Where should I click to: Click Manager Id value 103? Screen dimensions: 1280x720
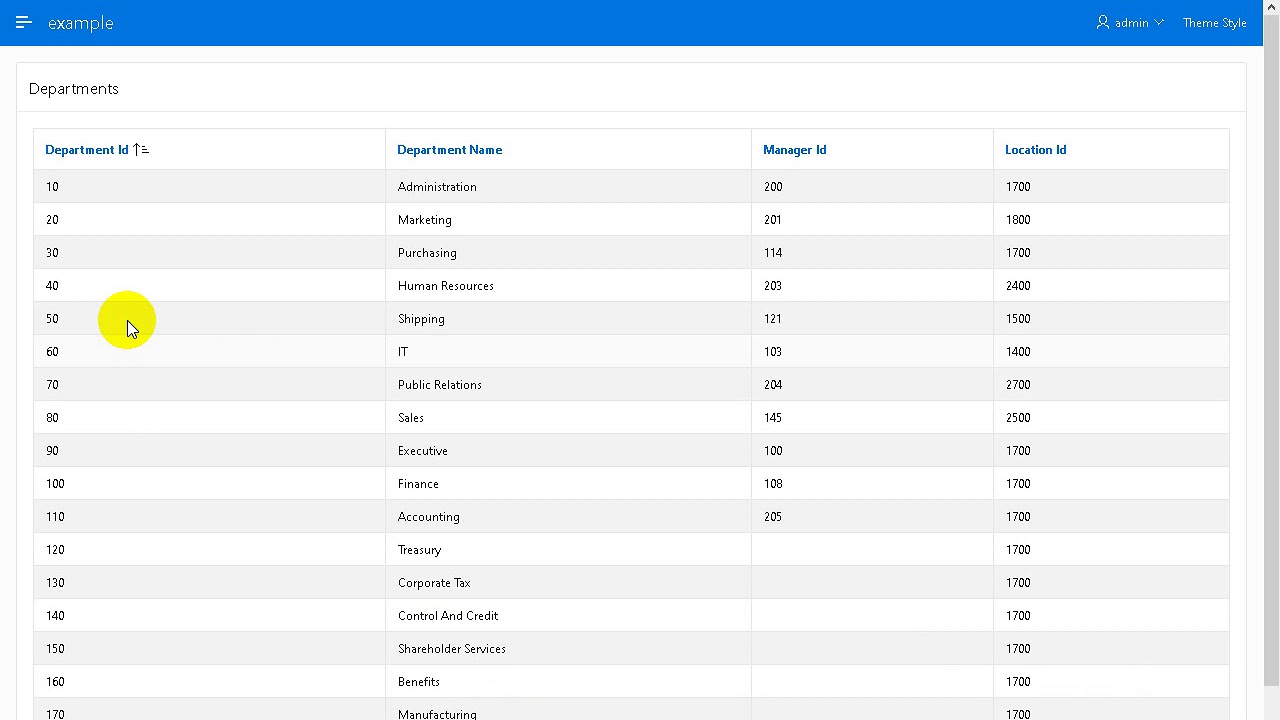coord(773,352)
